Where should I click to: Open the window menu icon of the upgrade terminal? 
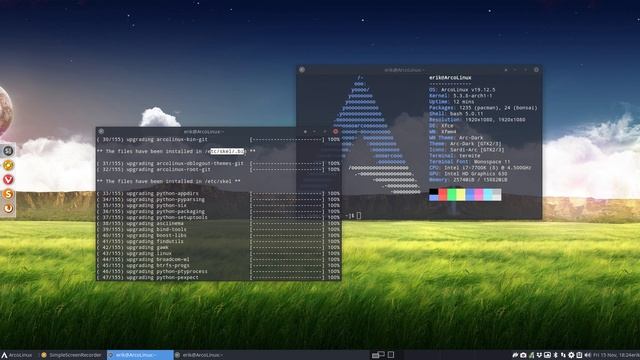[x=101, y=131]
